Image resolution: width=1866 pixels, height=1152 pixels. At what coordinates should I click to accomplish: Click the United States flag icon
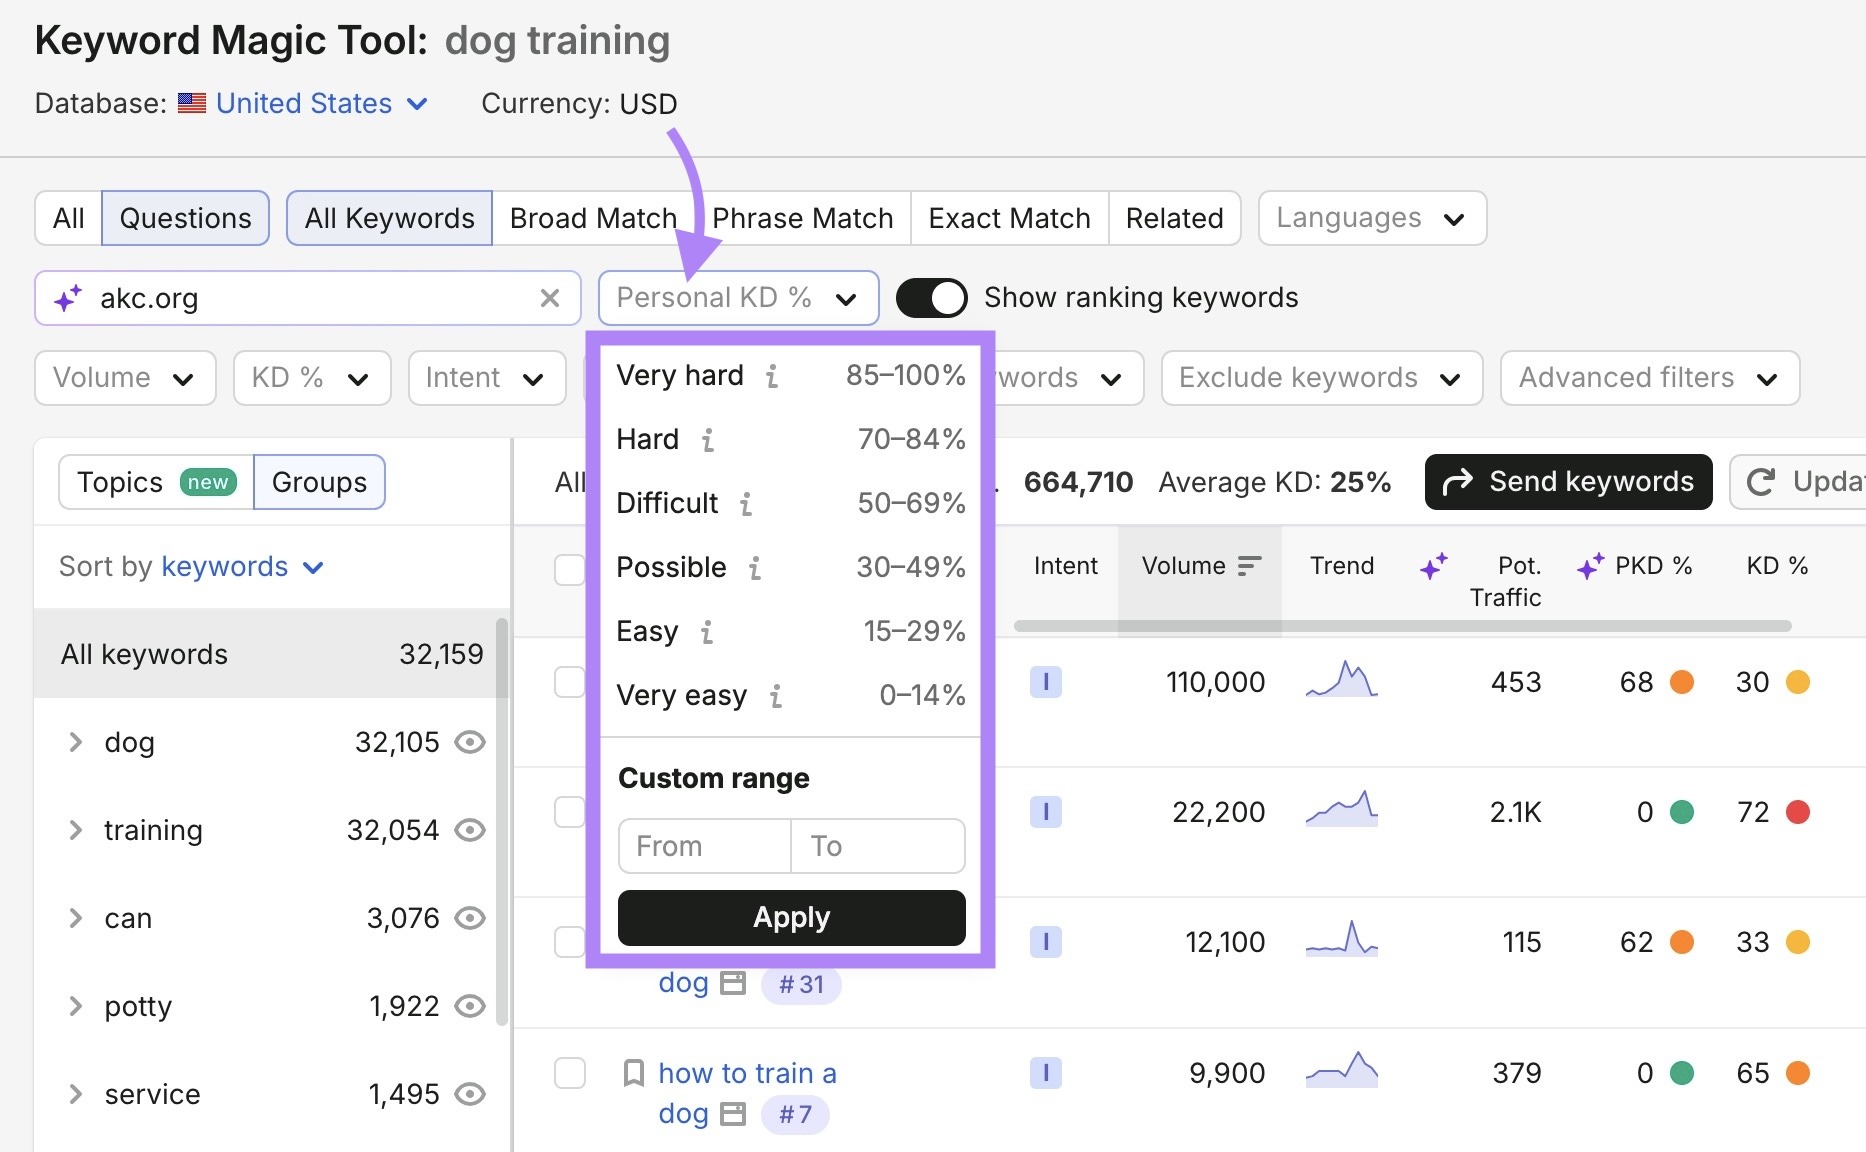[192, 103]
